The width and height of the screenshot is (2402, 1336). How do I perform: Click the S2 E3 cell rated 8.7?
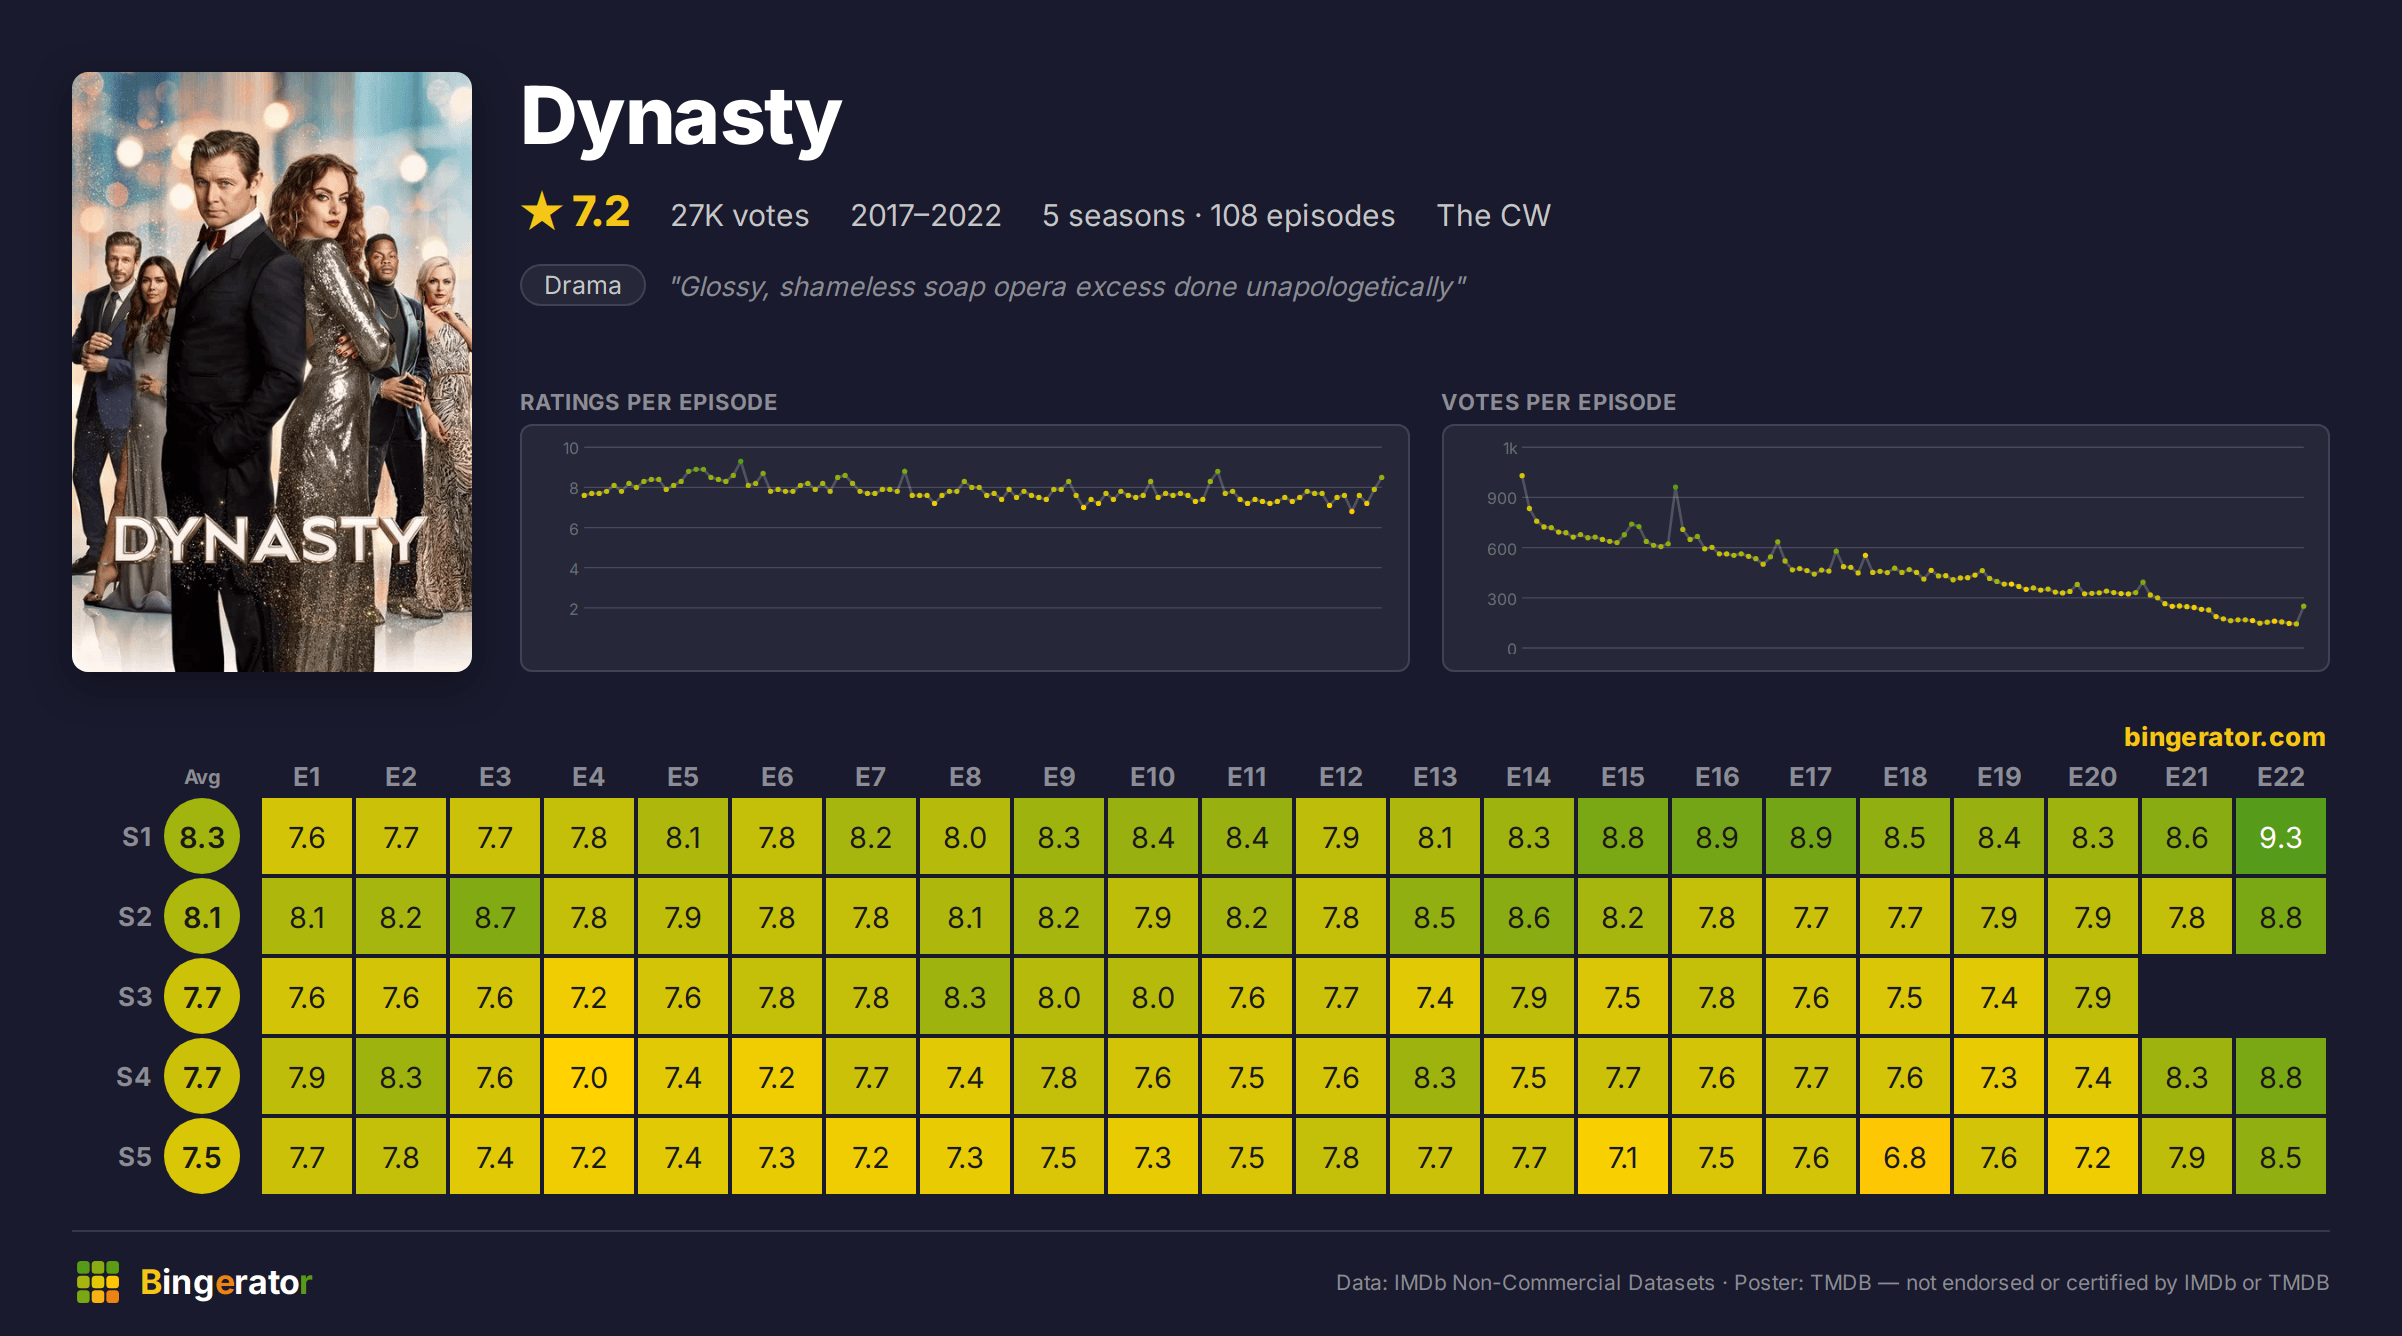tap(495, 917)
